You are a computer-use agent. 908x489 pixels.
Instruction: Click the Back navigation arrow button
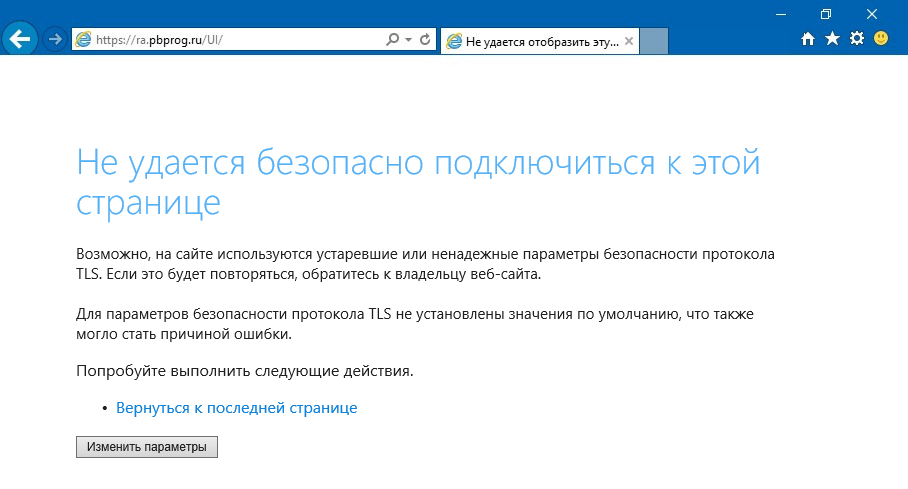coord(20,39)
